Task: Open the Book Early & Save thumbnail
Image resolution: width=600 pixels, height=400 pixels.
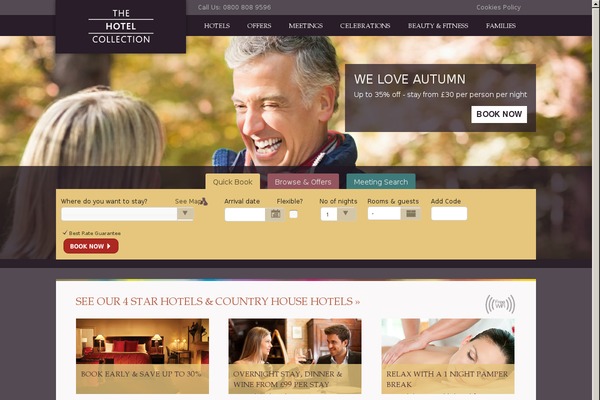Action: [x=142, y=356]
